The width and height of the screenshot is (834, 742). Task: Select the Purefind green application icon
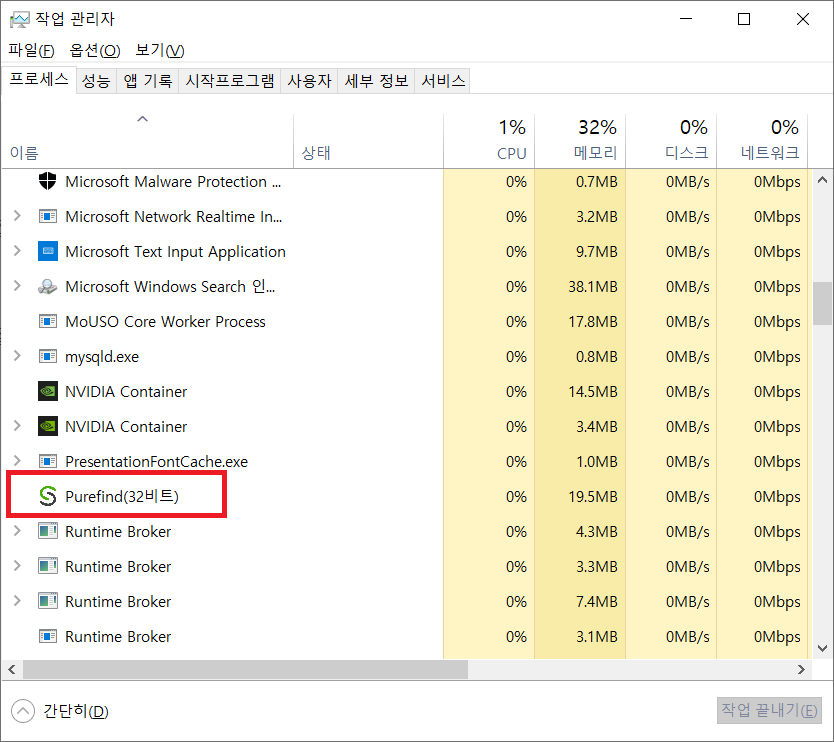(48, 496)
